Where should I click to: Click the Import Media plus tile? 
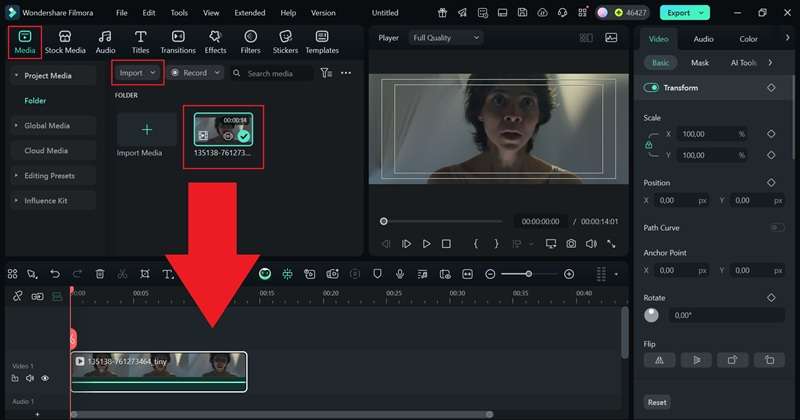pos(146,130)
